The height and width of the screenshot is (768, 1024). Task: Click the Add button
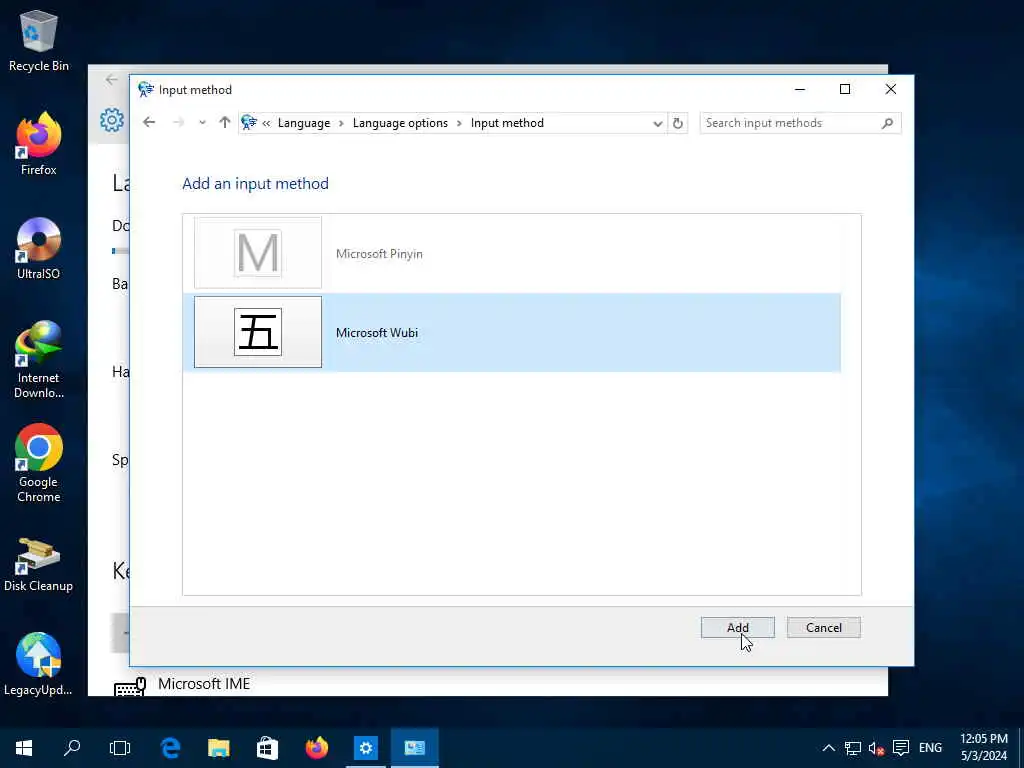tap(737, 627)
